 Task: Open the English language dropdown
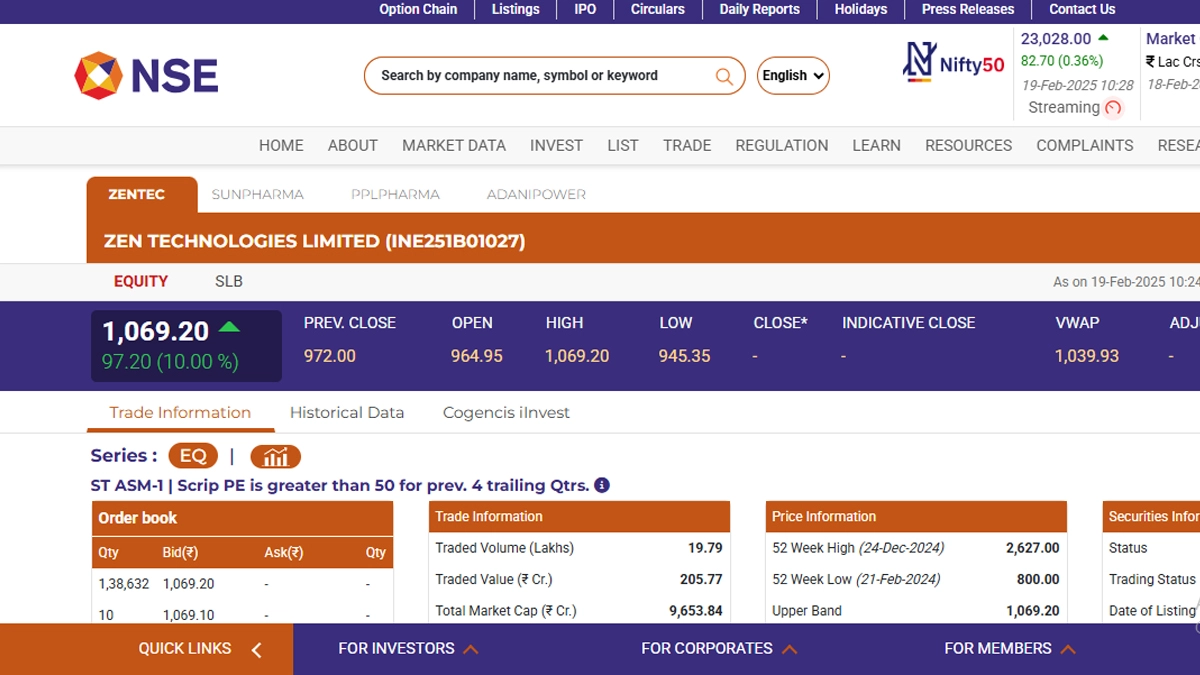tap(793, 76)
